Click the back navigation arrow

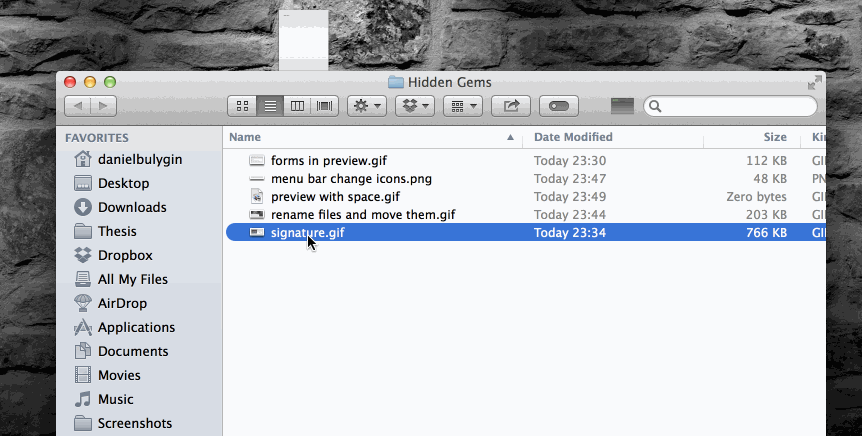click(77, 105)
